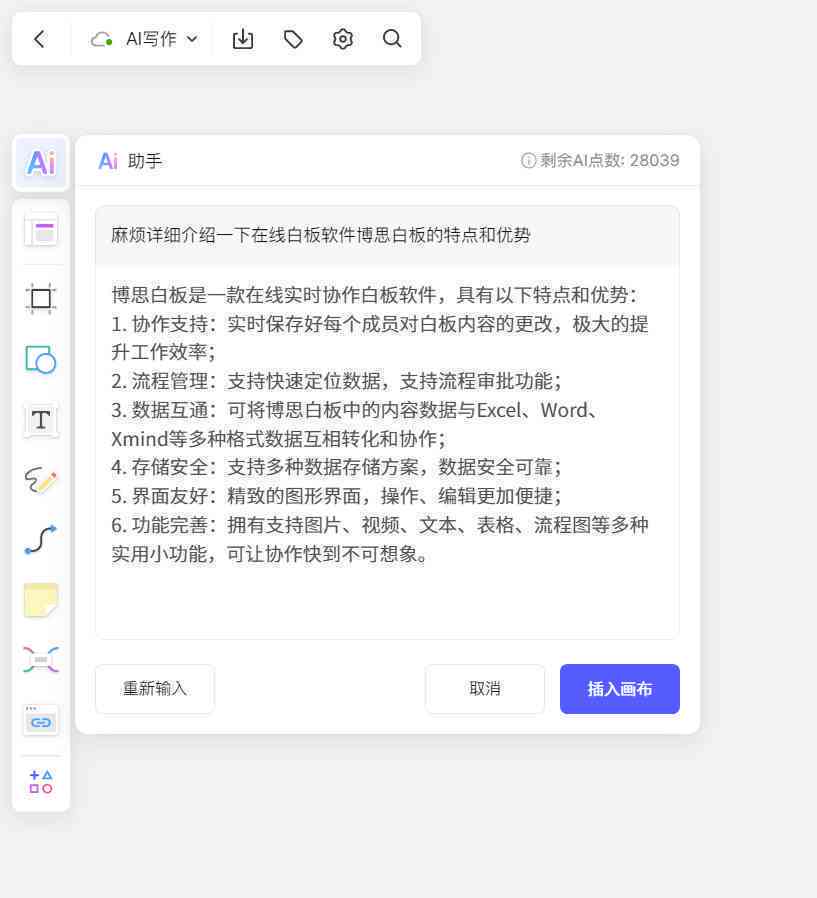Select the pen drawing tool
The width and height of the screenshot is (817, 898).
pyautogui.click(x=41, y=480)
